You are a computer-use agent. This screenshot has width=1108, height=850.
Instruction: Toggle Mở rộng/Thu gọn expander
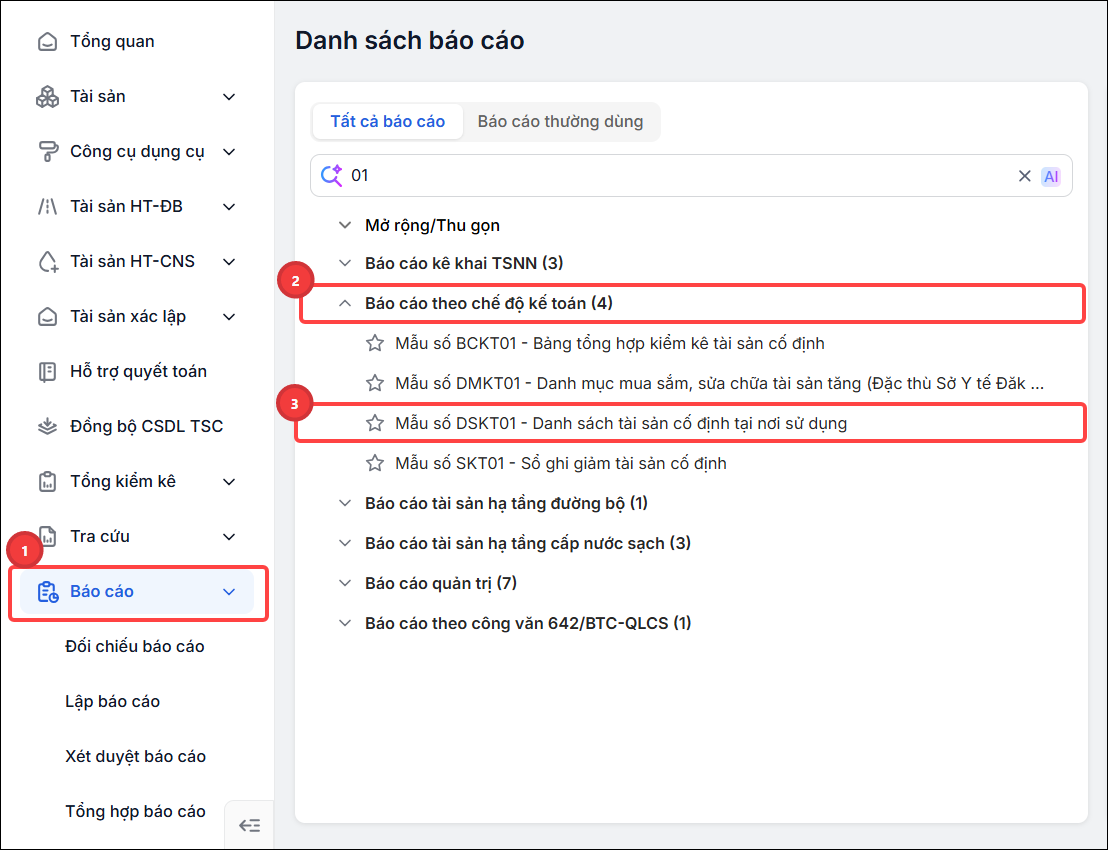click(x=345, y=225)
